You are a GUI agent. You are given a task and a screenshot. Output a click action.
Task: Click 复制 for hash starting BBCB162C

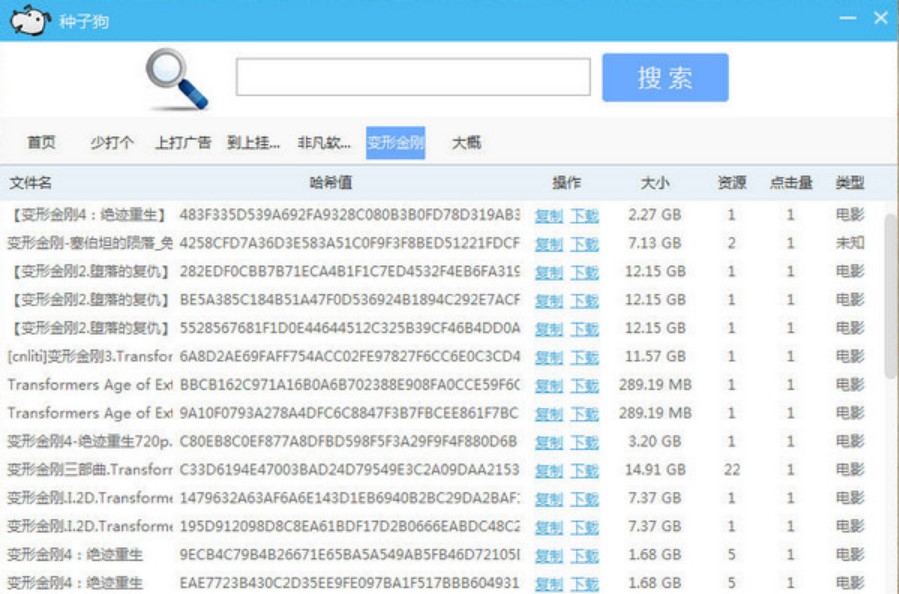[x=549, y=386]
